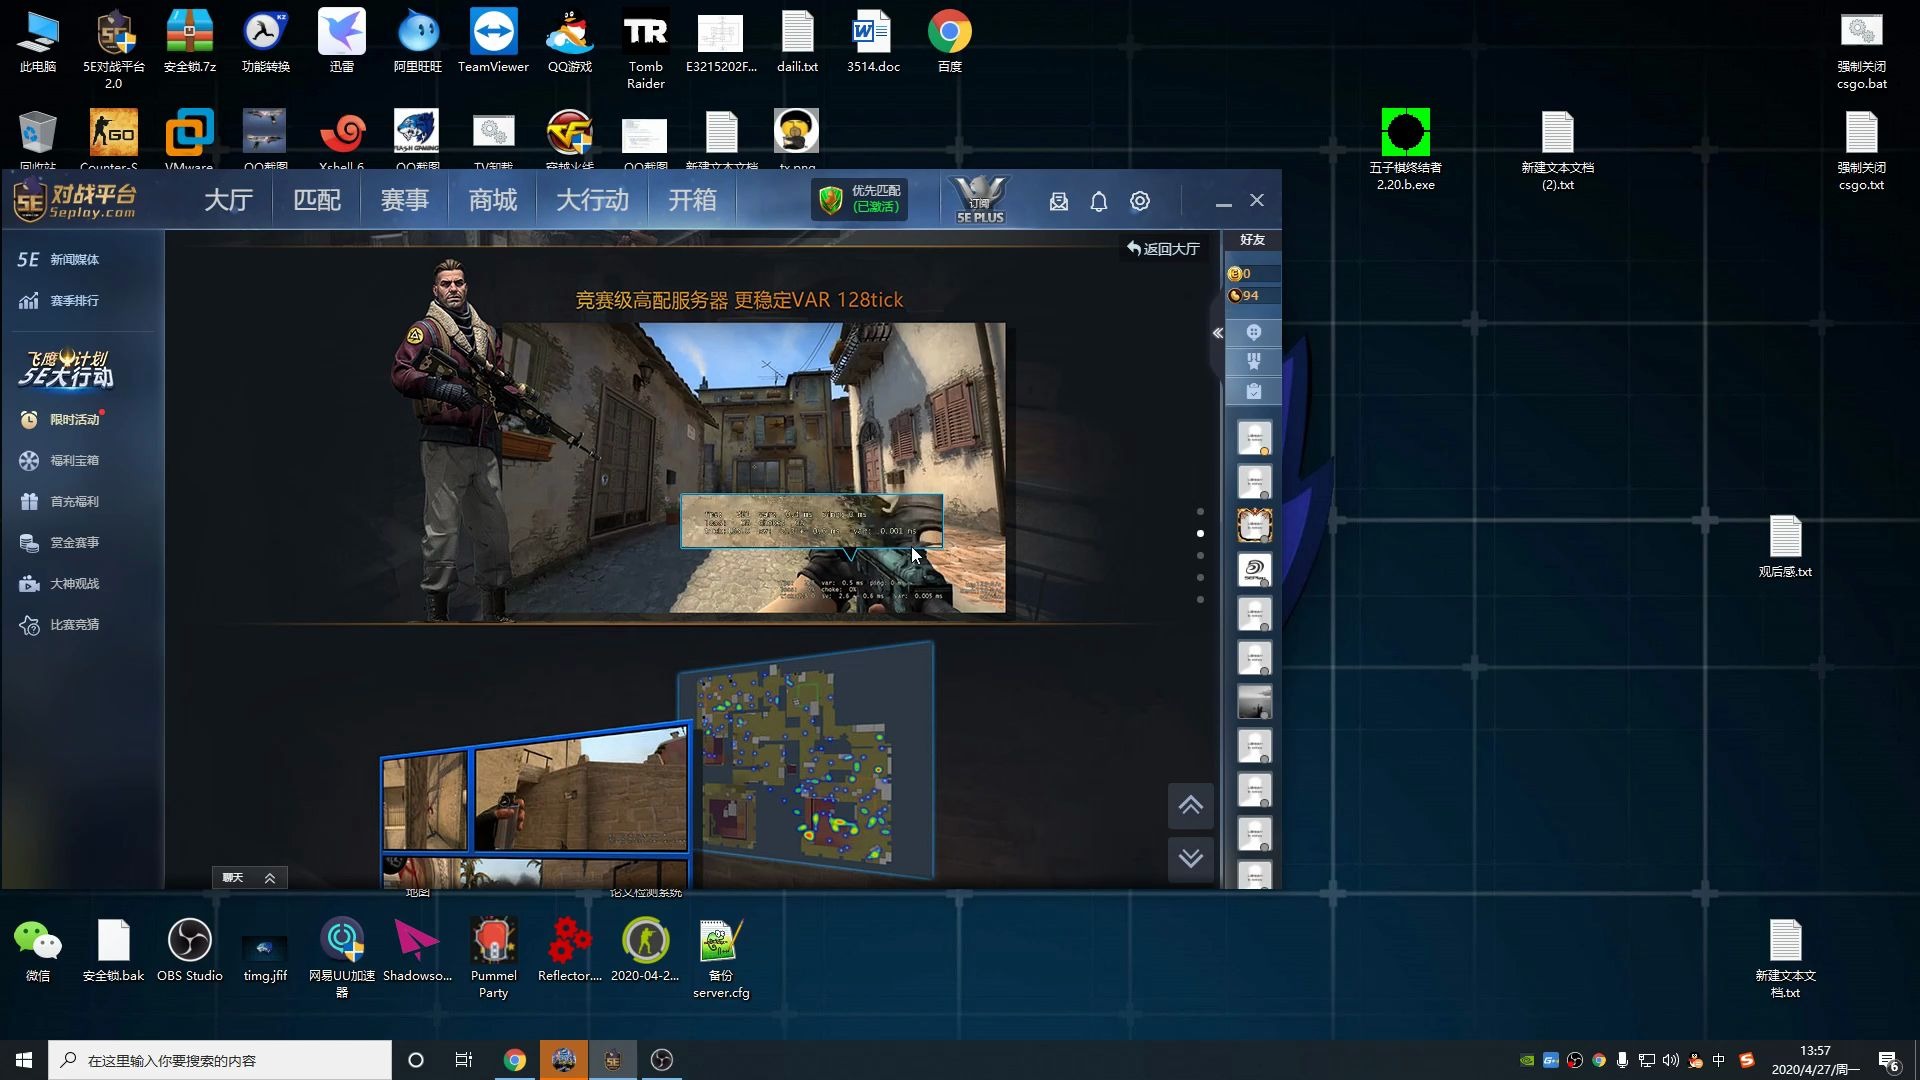Select the last carousel page dot
The height and width of the screenshot is (1080, 1920).
(1200, 600)
